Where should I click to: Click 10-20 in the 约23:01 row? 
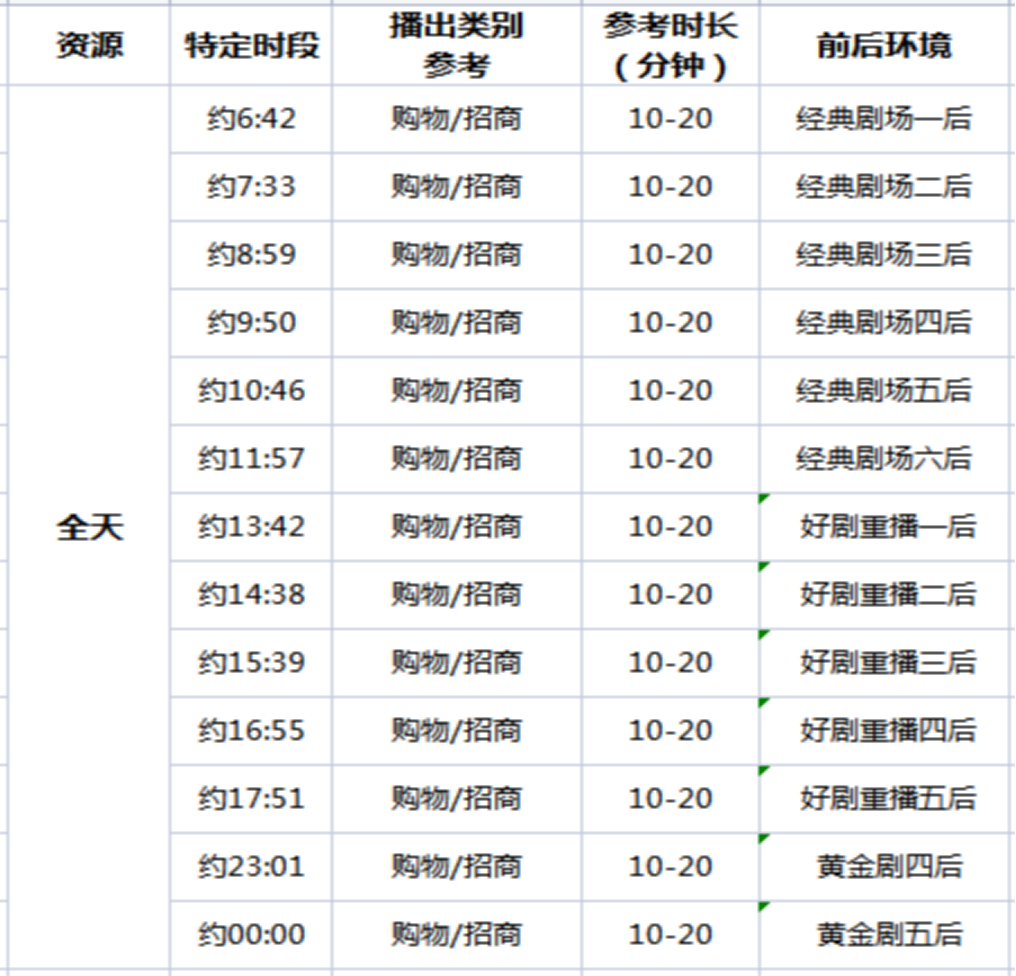[x=671, y=866]
